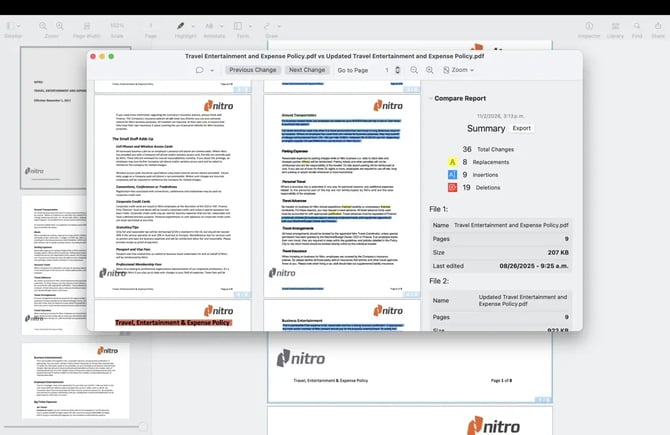Click the Share icon in the main toolbar
Screen dimensions: 670x435
point(658,26)
